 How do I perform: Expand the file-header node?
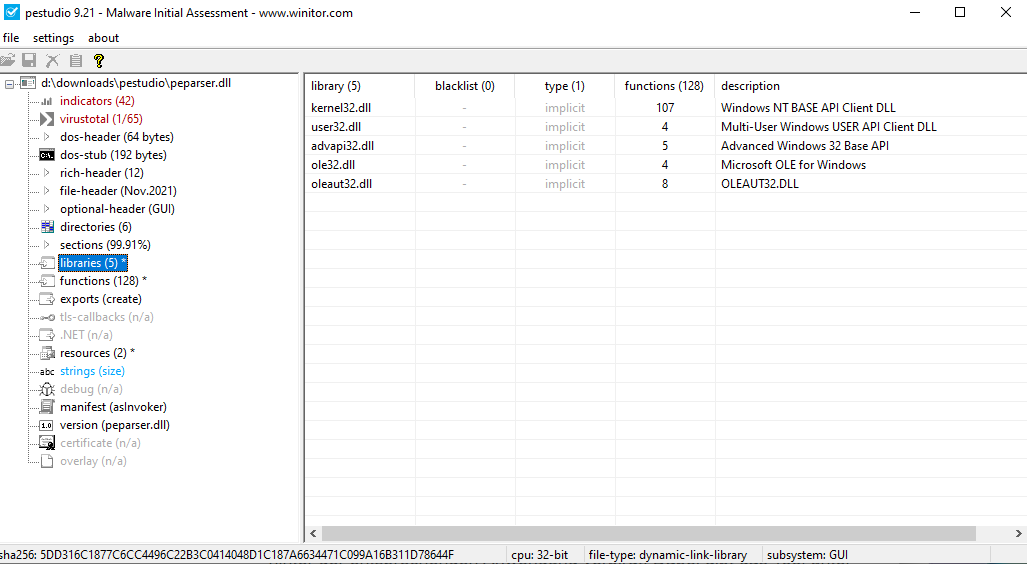pos(47,191)
